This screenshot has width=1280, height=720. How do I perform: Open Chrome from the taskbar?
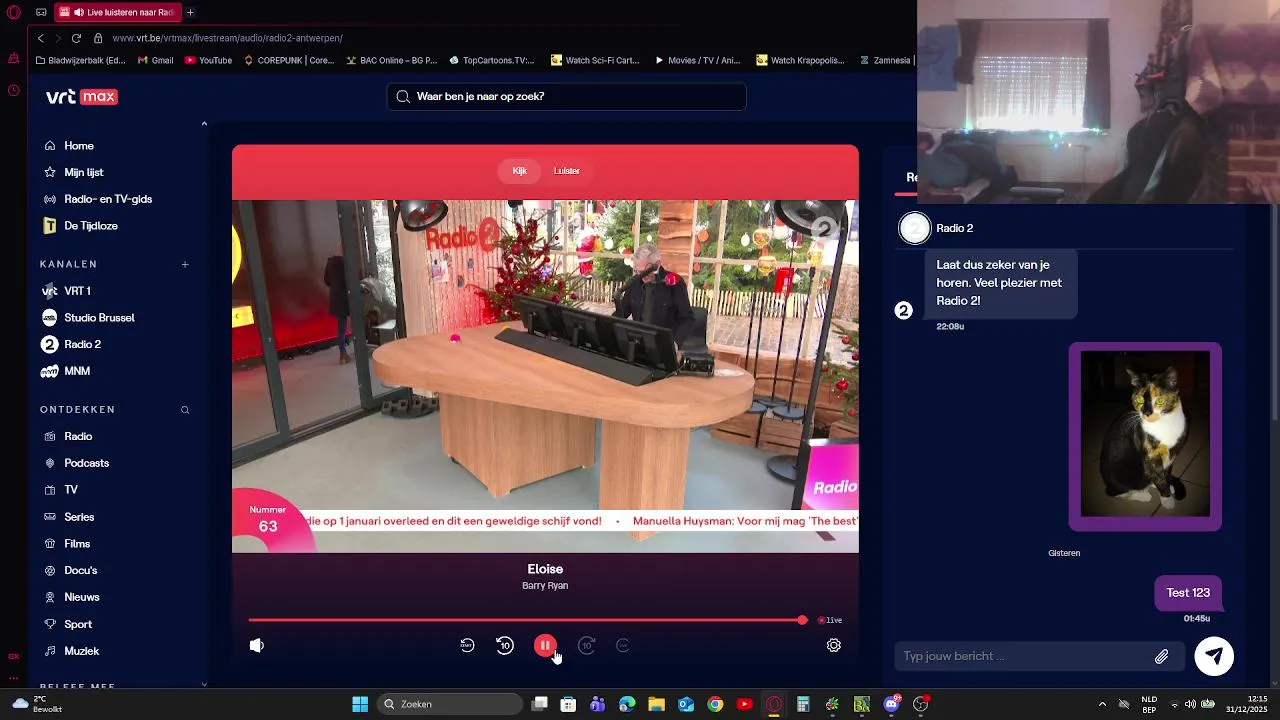point(715,704)
